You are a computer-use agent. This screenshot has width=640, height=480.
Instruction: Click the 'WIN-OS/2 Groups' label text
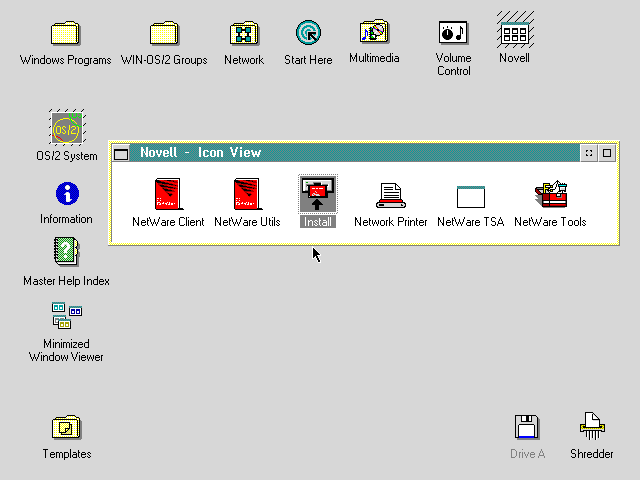coord(164,60)
